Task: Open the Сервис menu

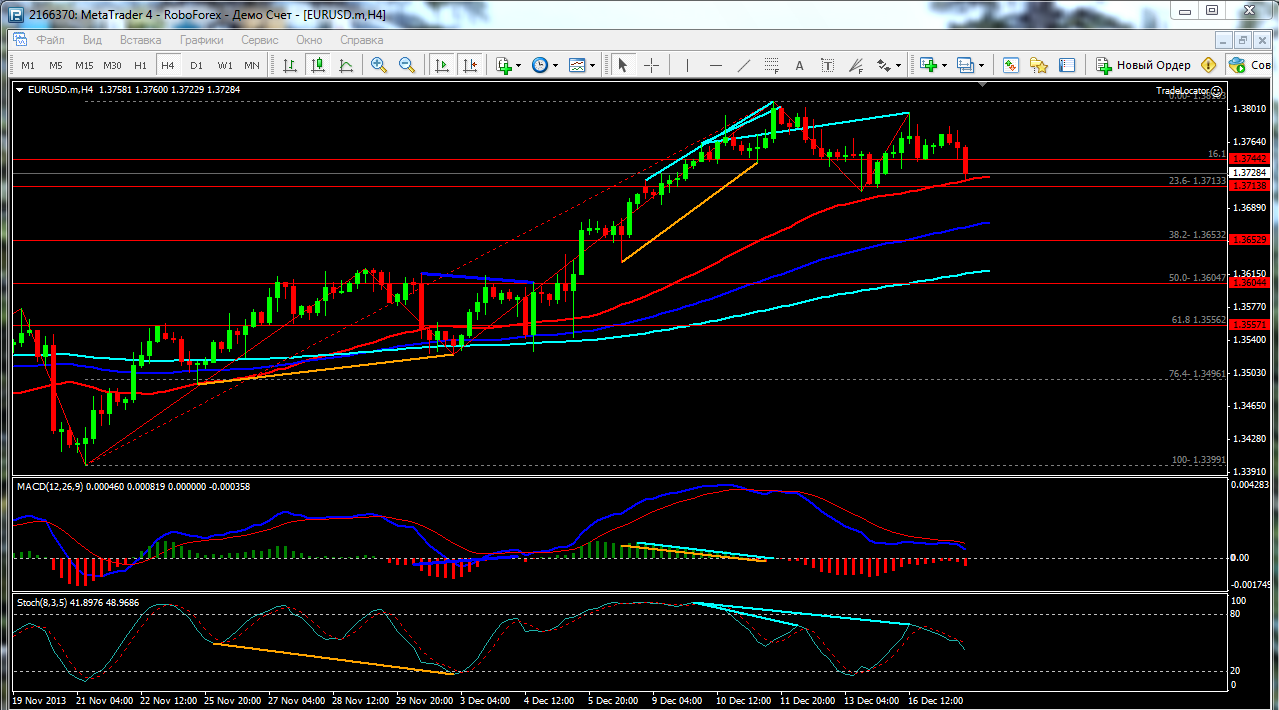Action: point(260,40)
